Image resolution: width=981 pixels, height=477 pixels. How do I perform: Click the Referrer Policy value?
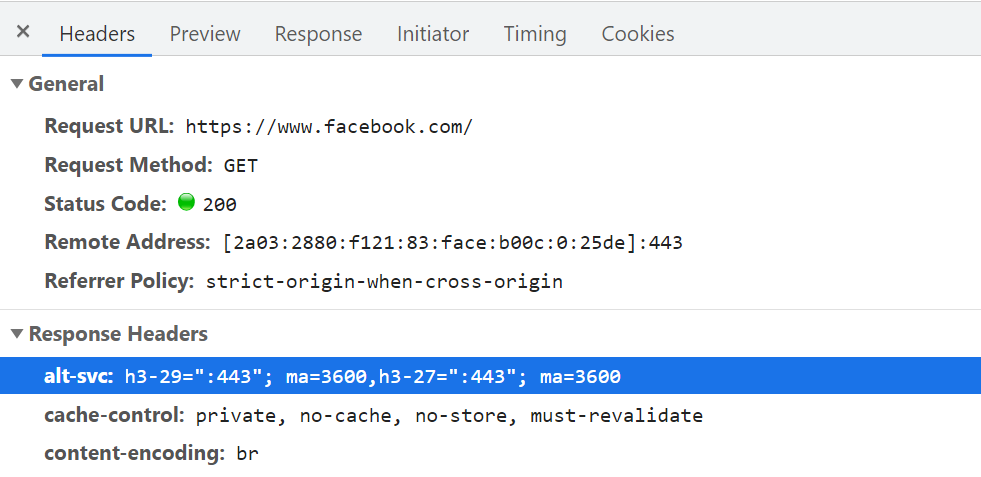click(384, 281)
